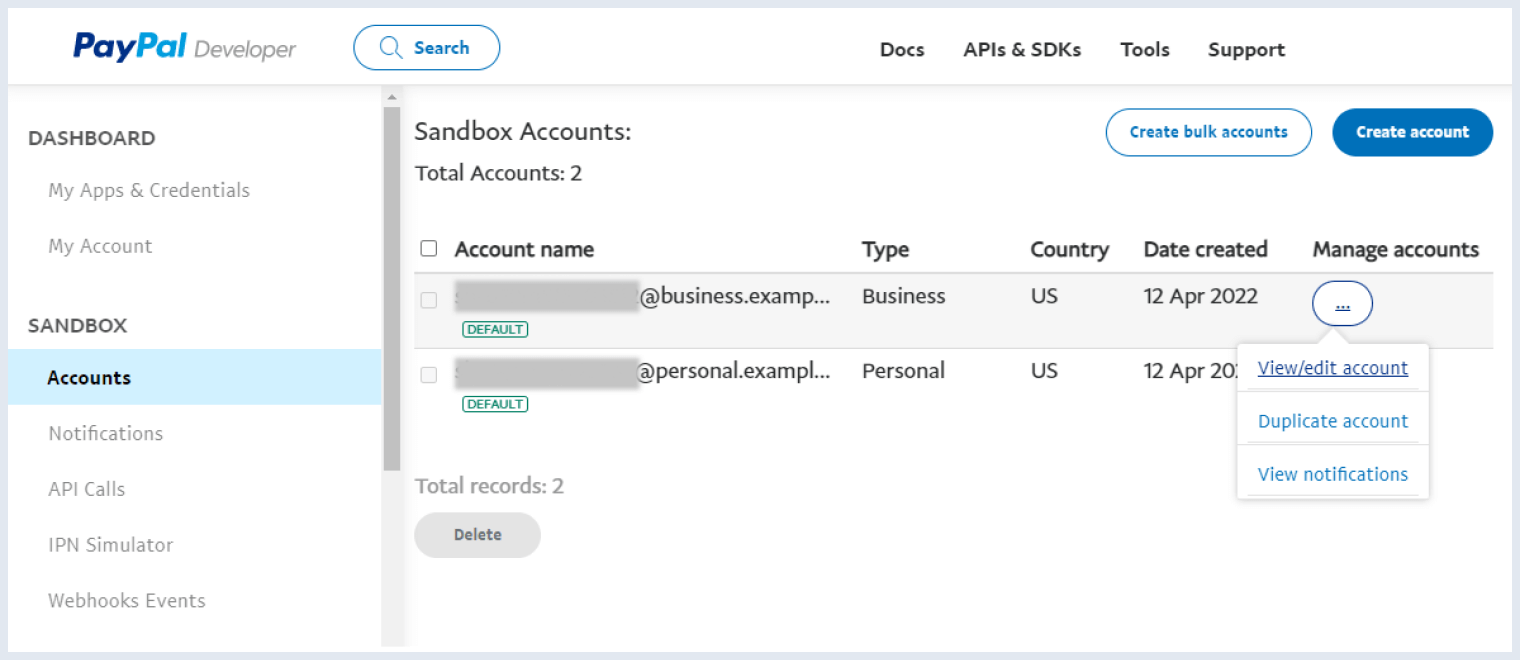
Task: Open the manage accounts ellipsis menu
Action: click(1342, 303)
